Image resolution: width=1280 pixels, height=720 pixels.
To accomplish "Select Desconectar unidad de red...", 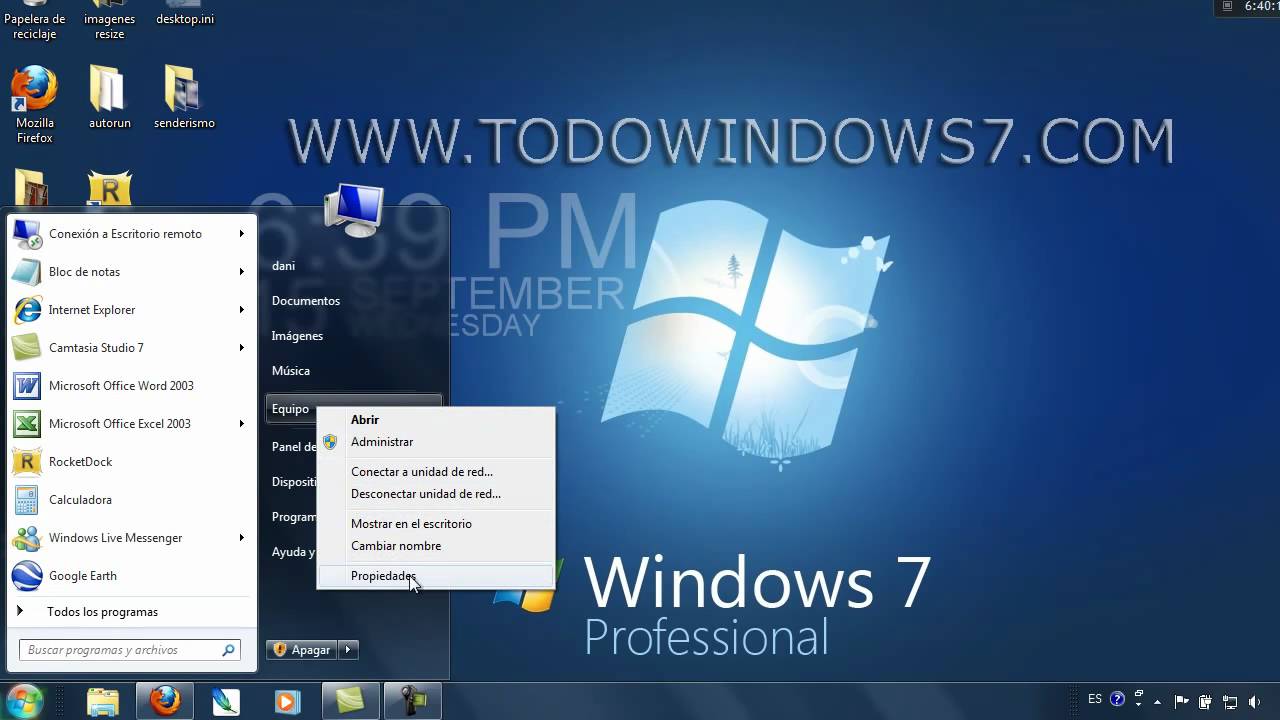I will coord(436,494).
